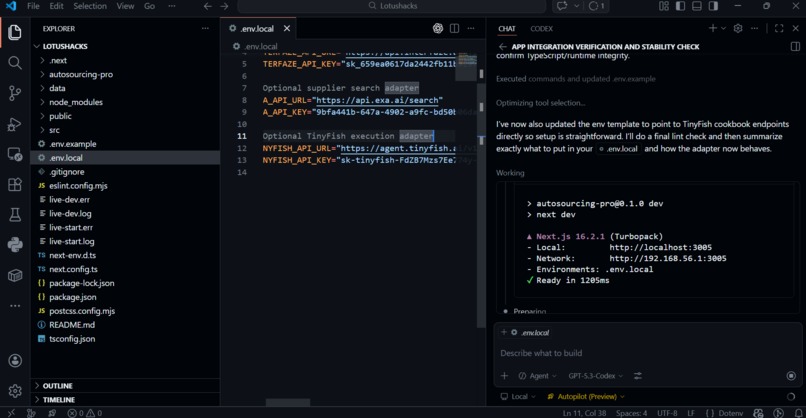The width and height of the screenshot is (806, 418).
Task: Open the new chat dropdown arrow
Action: 723,29
